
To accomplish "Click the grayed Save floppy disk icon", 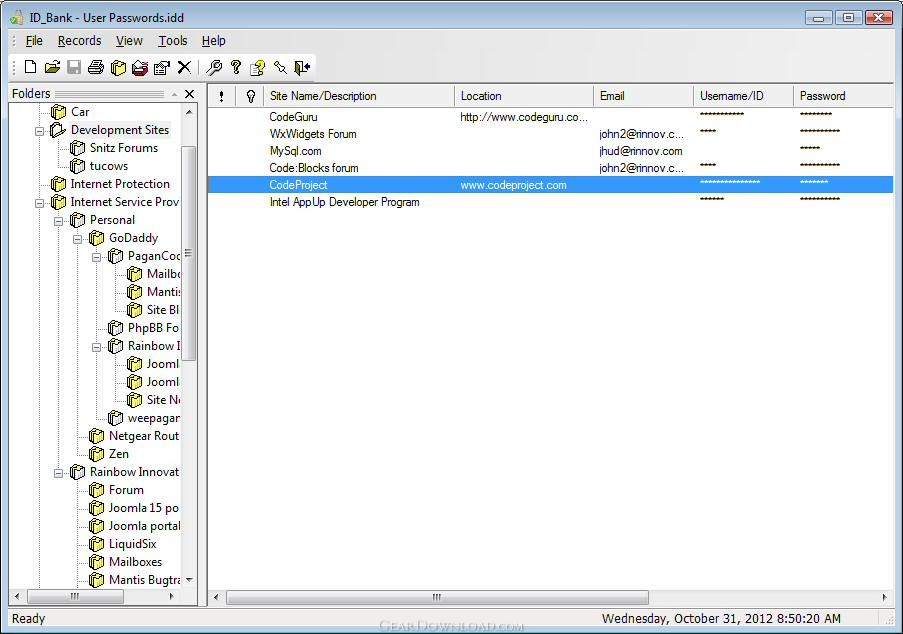I will coord(74,67).
